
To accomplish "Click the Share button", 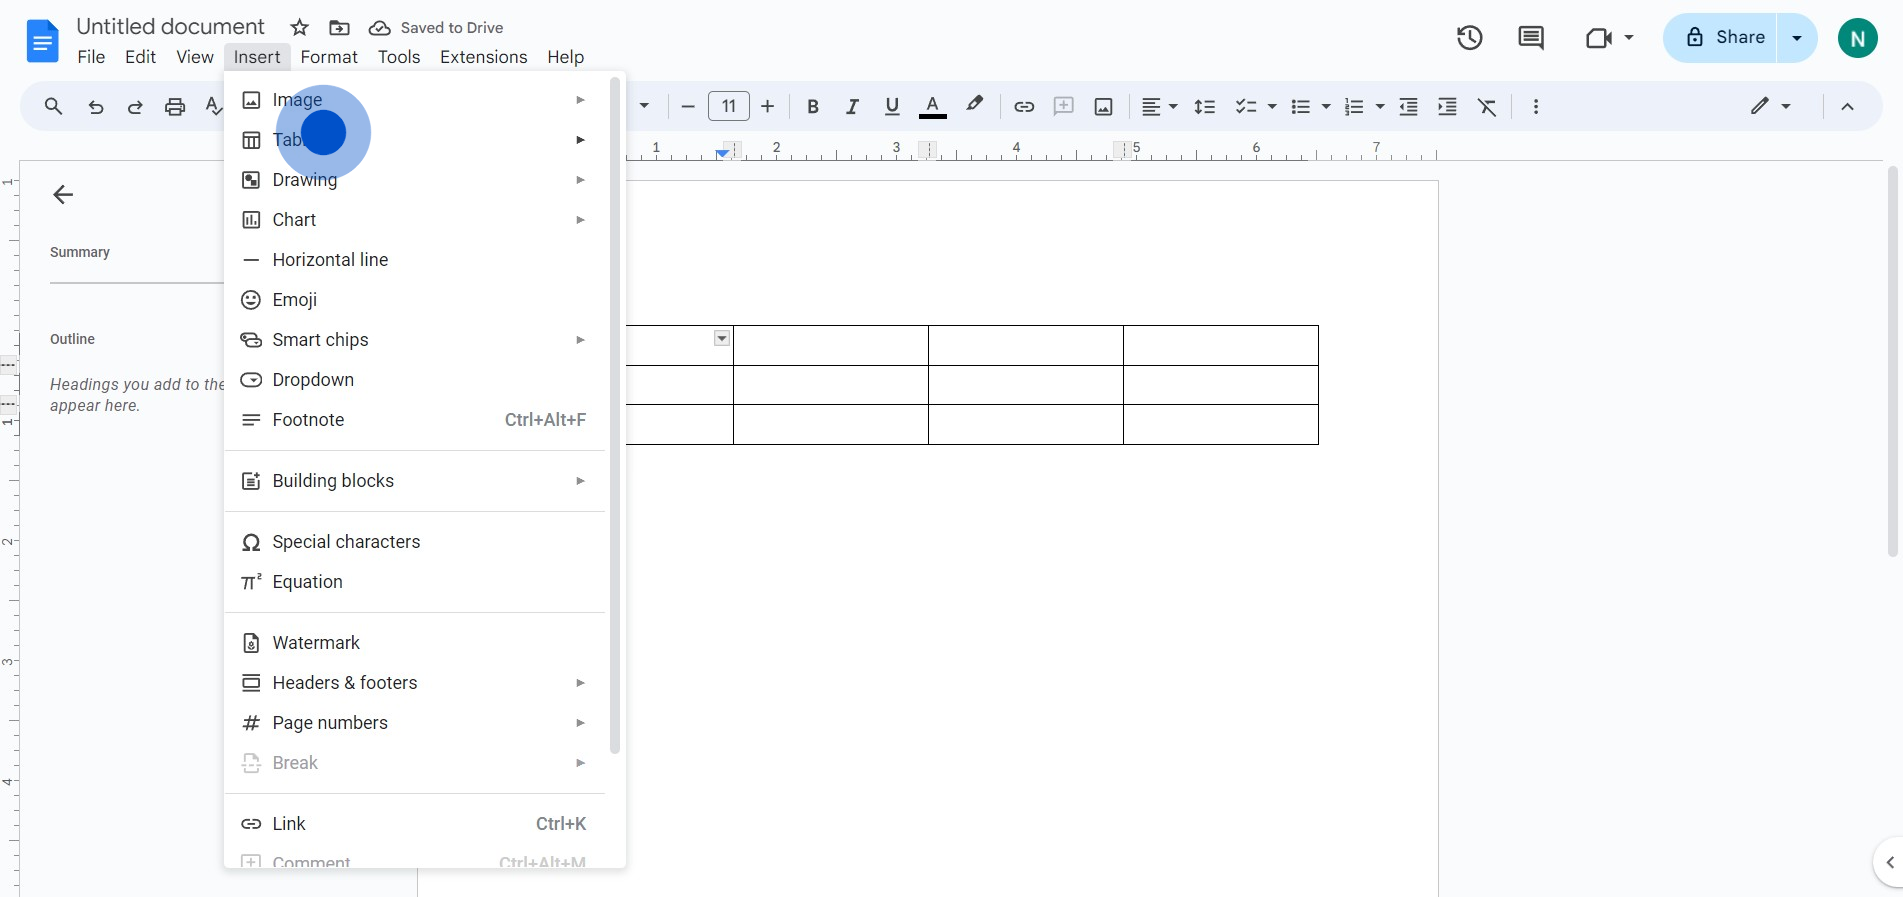I will point(1726,38).
